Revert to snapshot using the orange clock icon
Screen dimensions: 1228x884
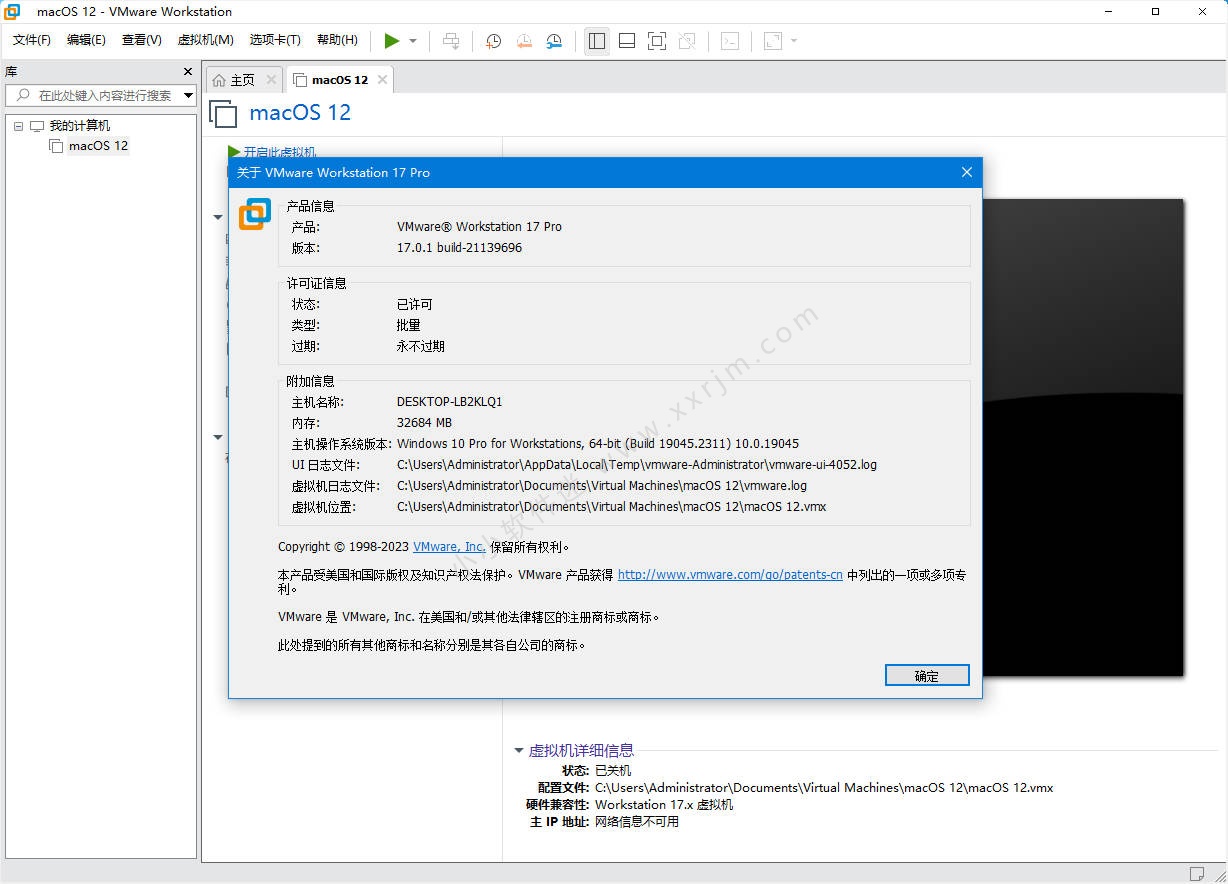coord(524,41)
